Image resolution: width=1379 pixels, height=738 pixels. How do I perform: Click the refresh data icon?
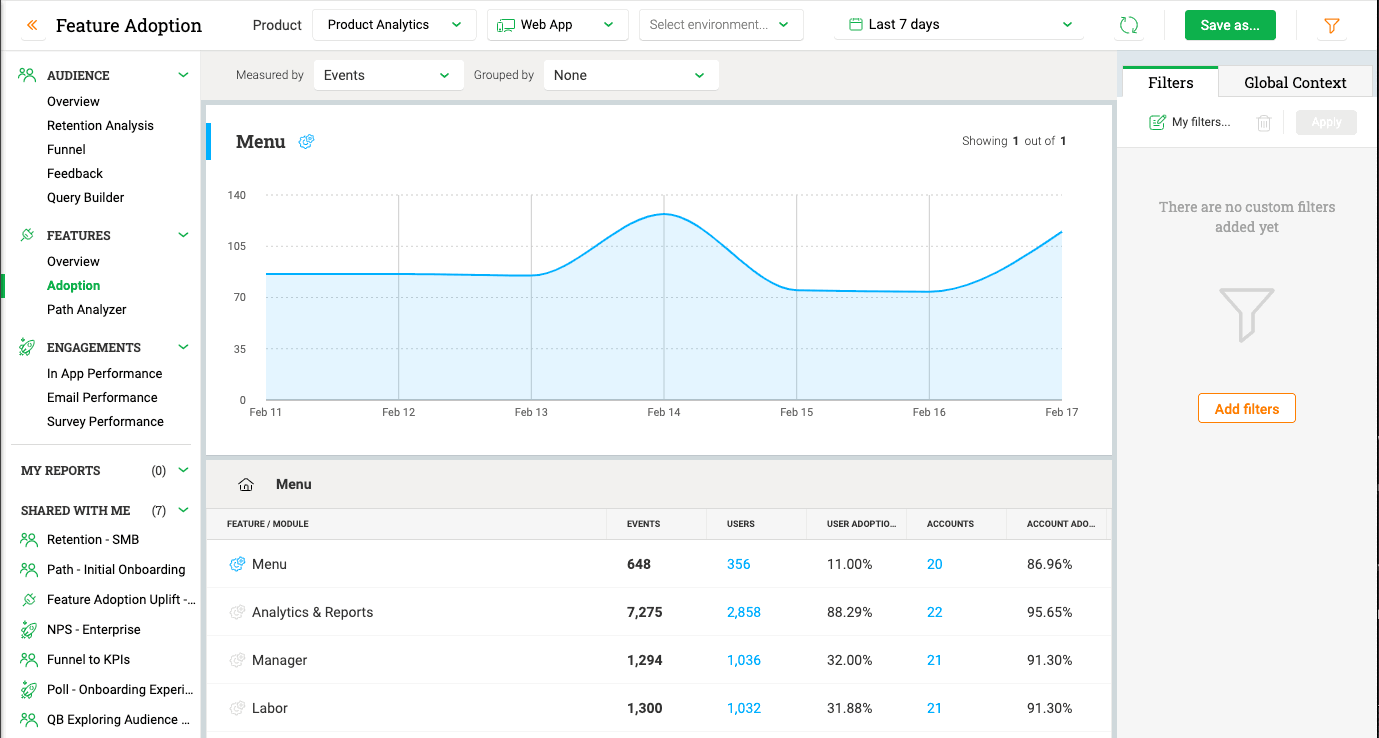[x=1129, y=26]
